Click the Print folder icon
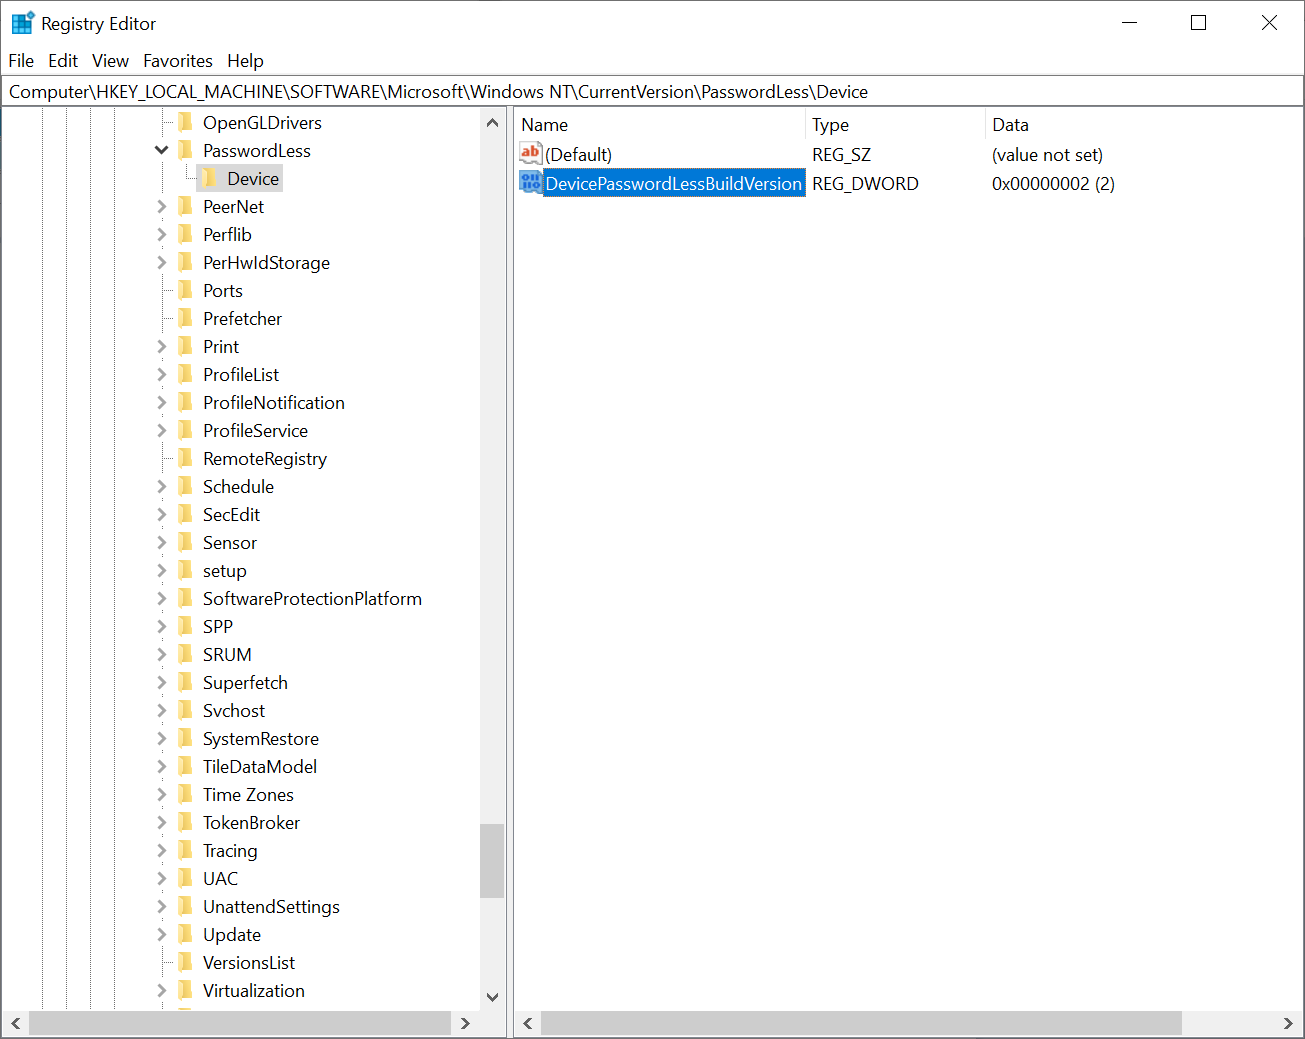 pyautogui.click(x=185, y=347)
